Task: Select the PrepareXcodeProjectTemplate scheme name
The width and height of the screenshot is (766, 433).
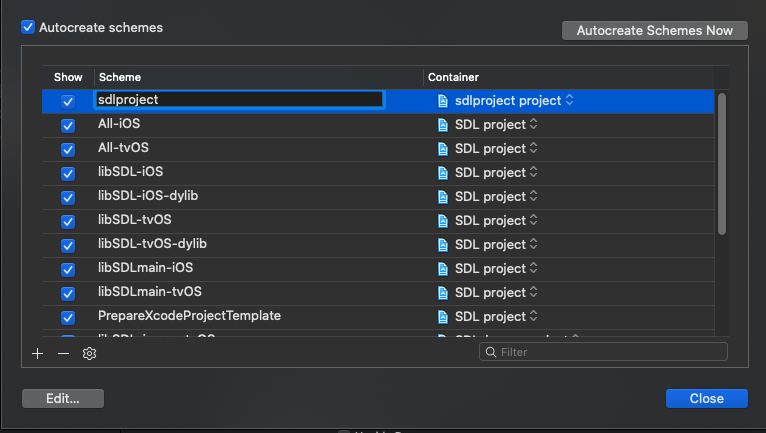Action: point(189,316)
